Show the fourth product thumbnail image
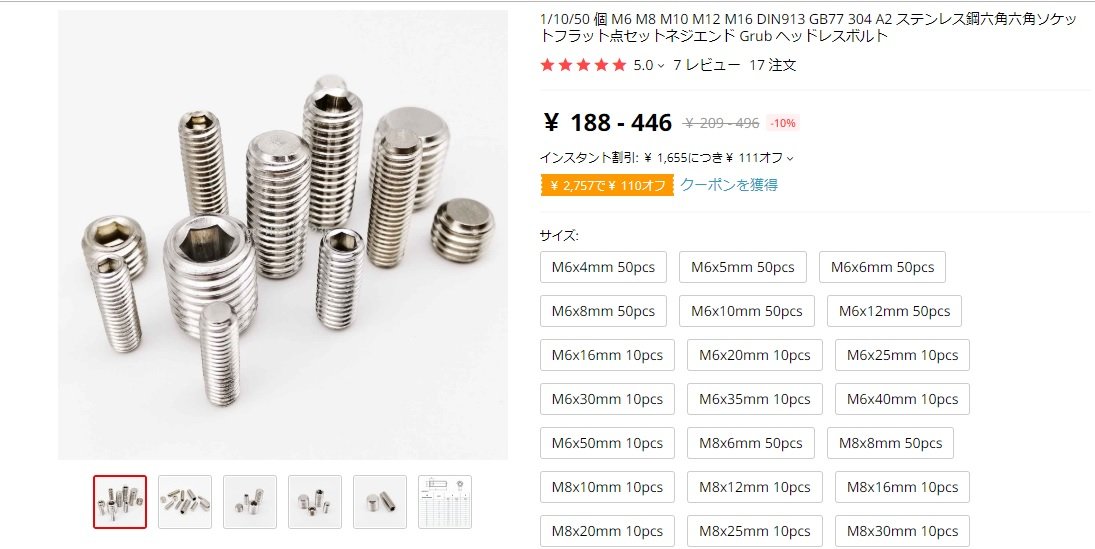The image size is (1095, 549). click(x=315, y=502)
